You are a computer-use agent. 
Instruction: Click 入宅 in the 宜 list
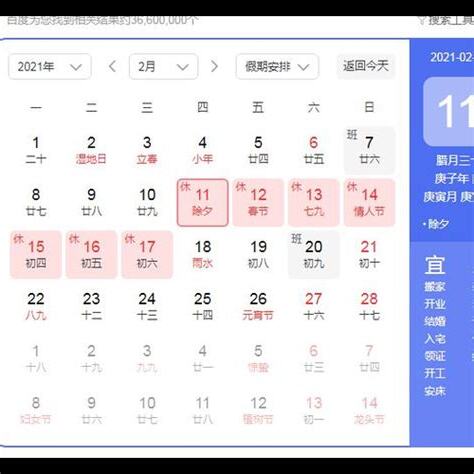435,339
